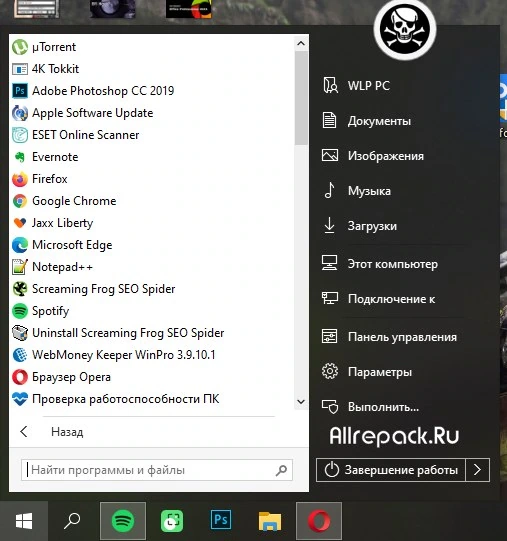This screenshot has height=541, width=507.
Task: Click the Google Chrome icon
Action: pyautogui.click(x=20, y=201)
